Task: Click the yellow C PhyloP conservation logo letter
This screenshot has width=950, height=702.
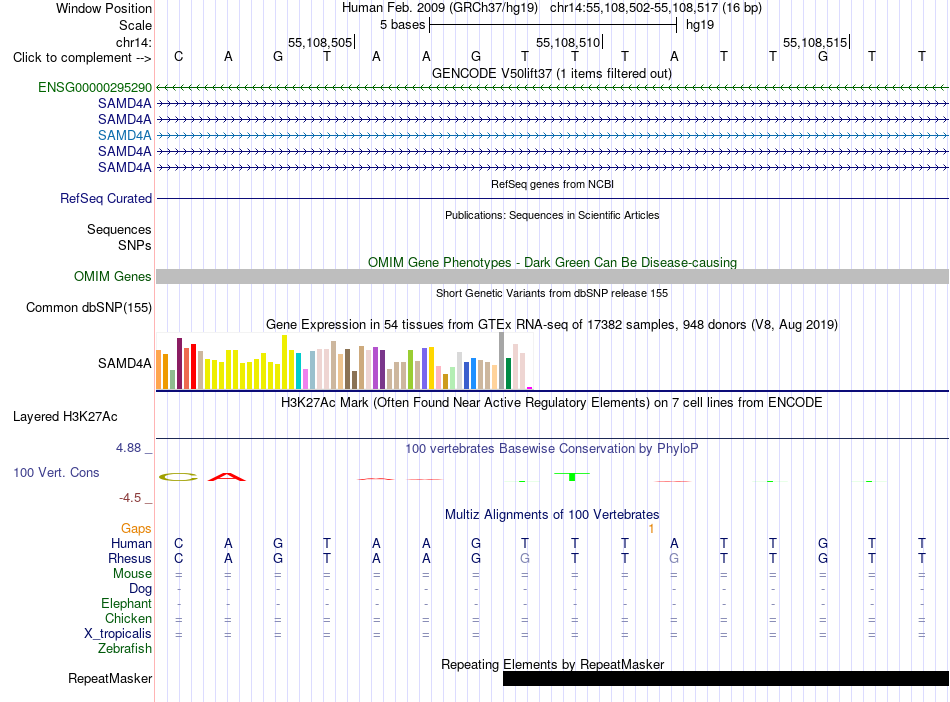Action: 178,477
